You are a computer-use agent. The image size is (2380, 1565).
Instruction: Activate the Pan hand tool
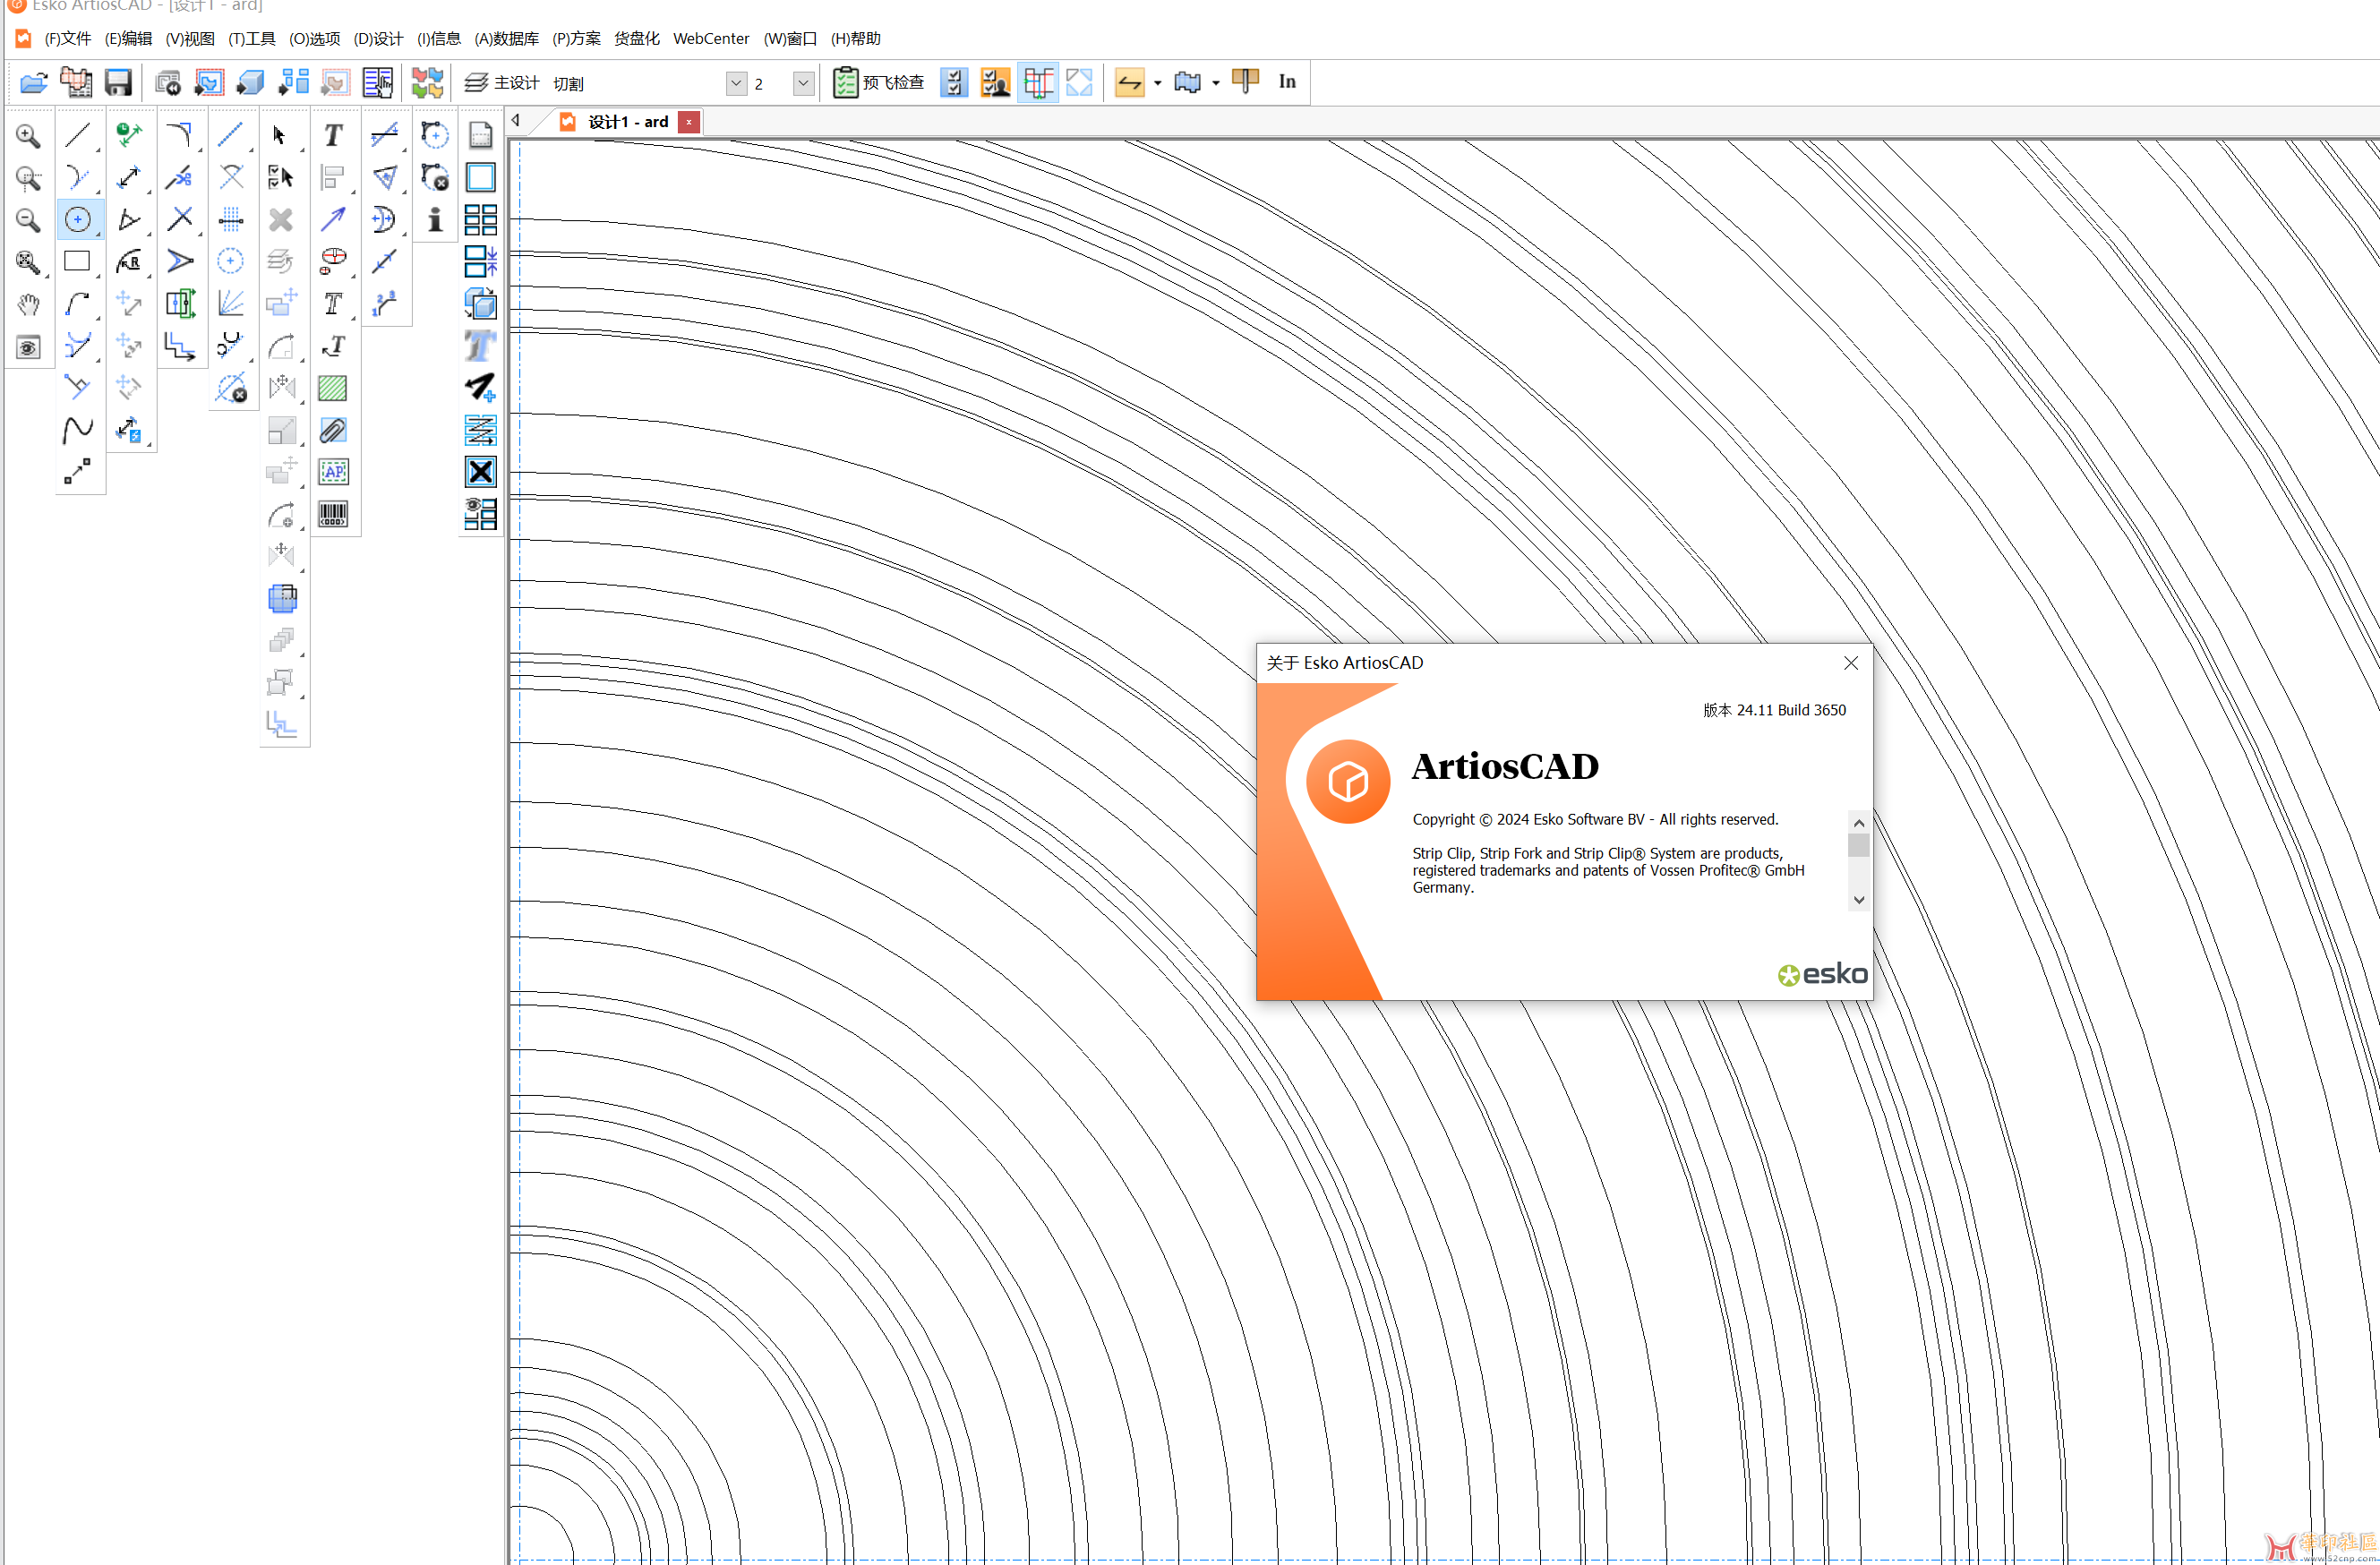pyautogui.click(x=28, y=304)
